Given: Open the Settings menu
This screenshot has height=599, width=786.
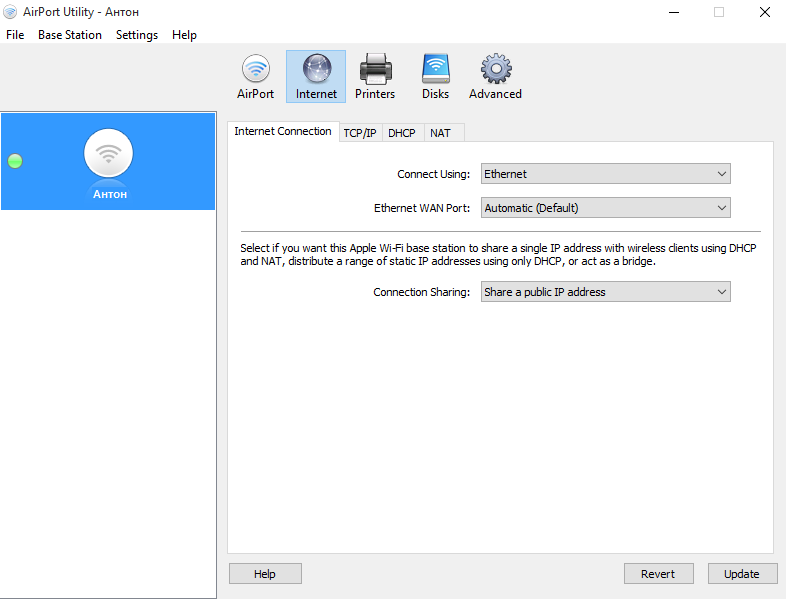Looking at the screenshot, I should click(x=137, y=35).
